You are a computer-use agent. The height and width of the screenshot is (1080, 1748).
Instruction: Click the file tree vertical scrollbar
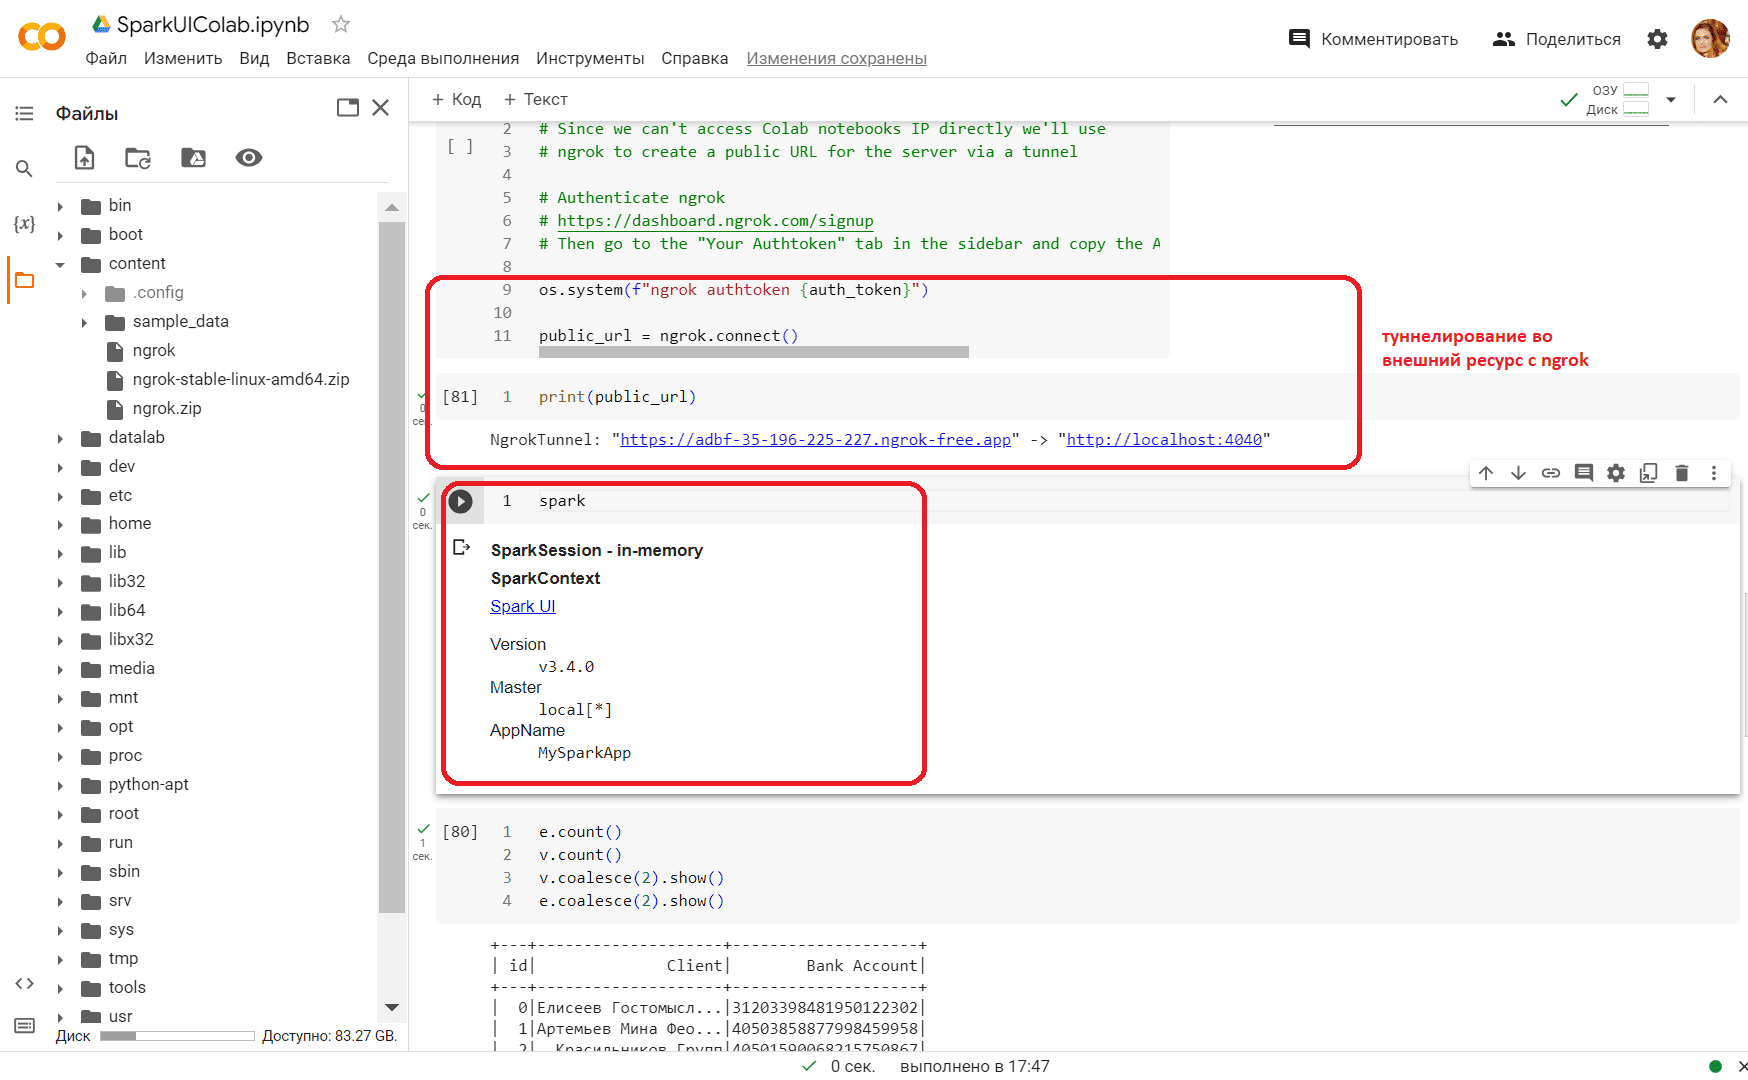click(x=392, y=567)
